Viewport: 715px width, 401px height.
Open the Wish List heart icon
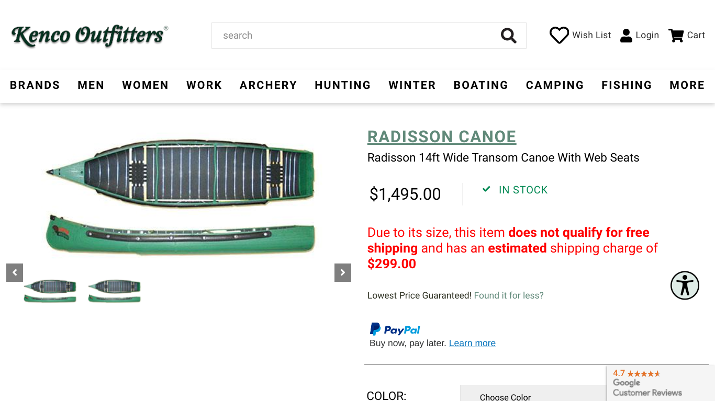coord(559,35)
